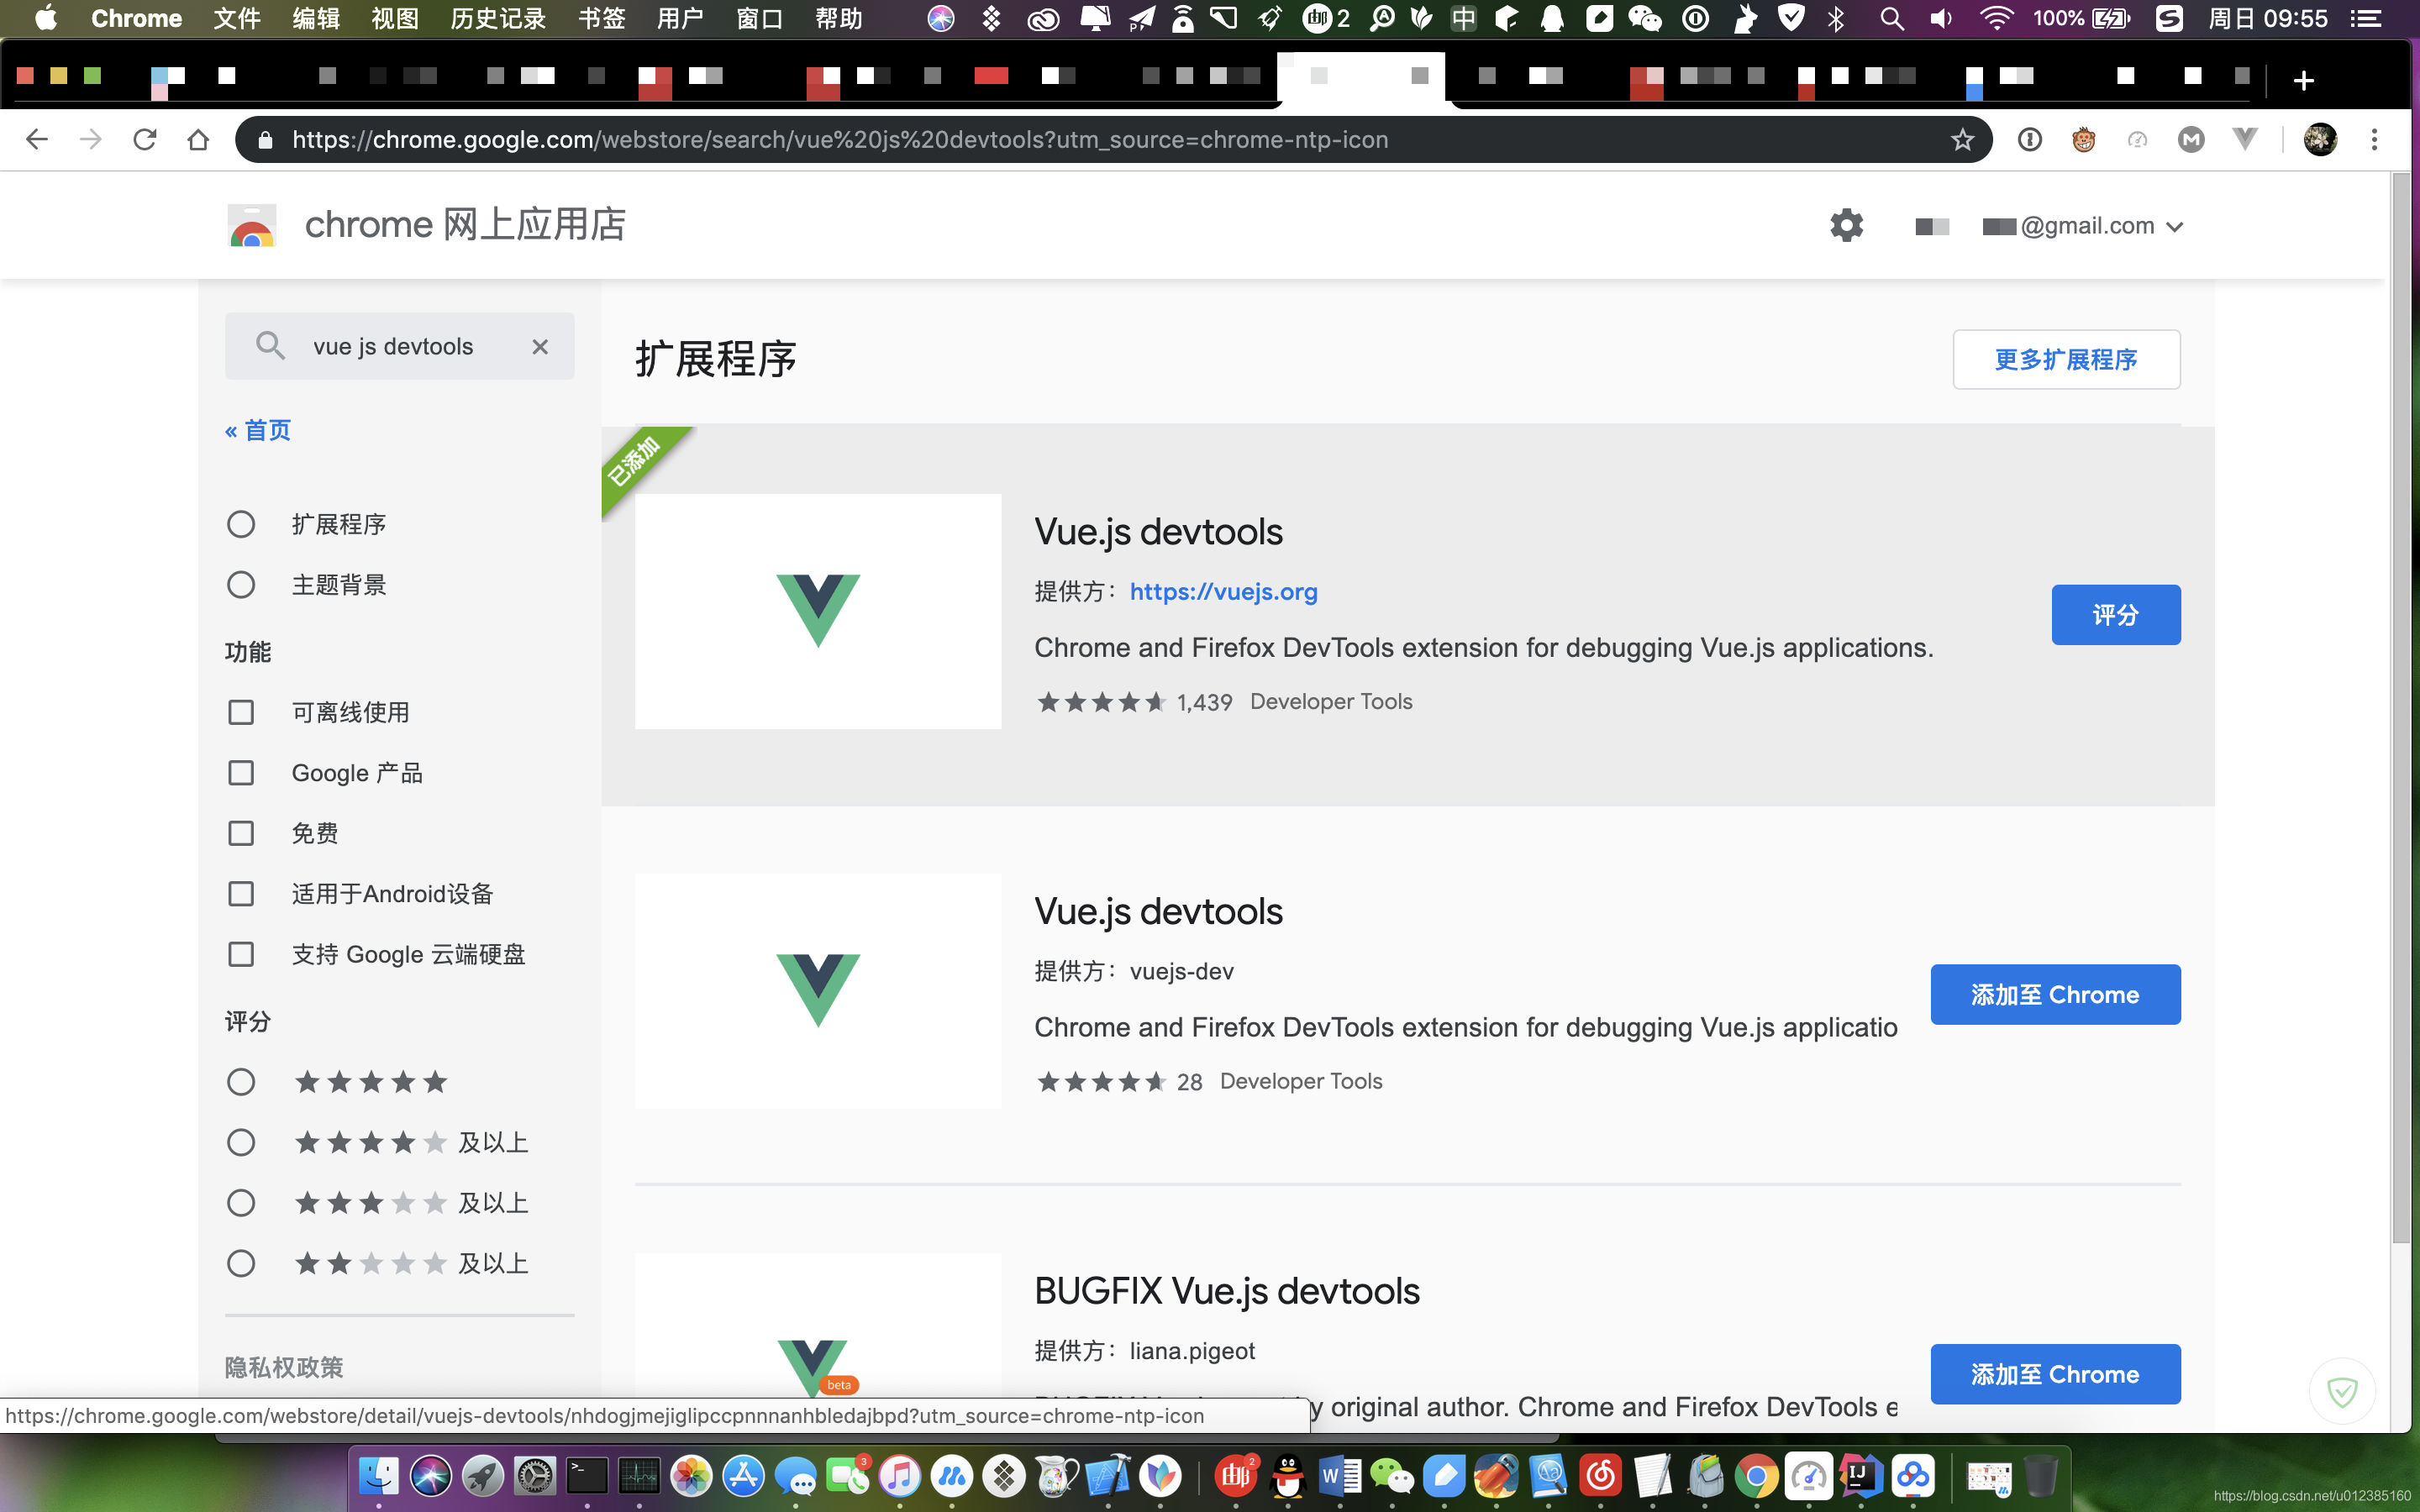Open 隐私权政策 link
Viewport: 2420px width, 1512px height.
[284, 1367]
